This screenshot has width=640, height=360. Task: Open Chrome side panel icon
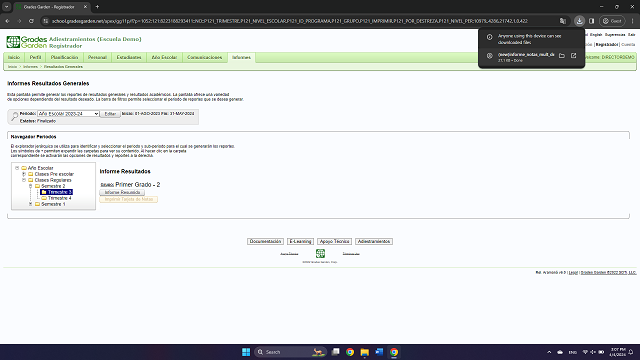point(591,21)
